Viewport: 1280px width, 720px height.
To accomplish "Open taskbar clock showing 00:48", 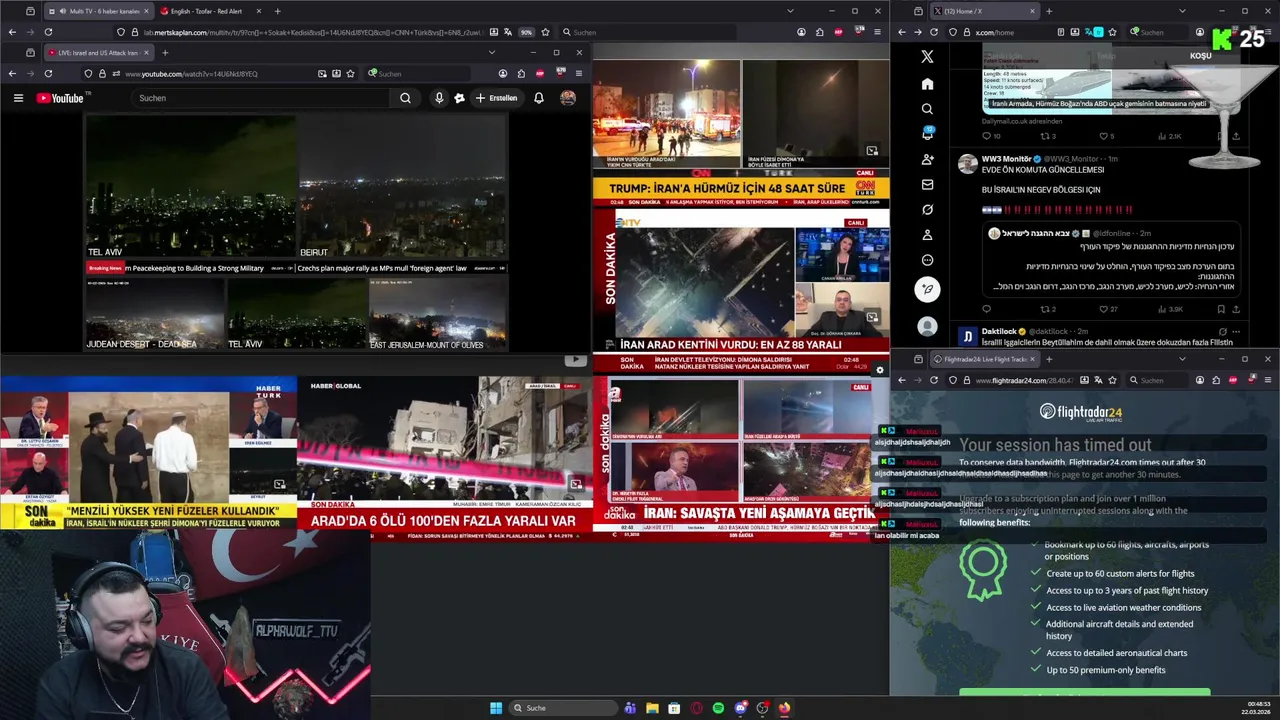I will 1258,708.
